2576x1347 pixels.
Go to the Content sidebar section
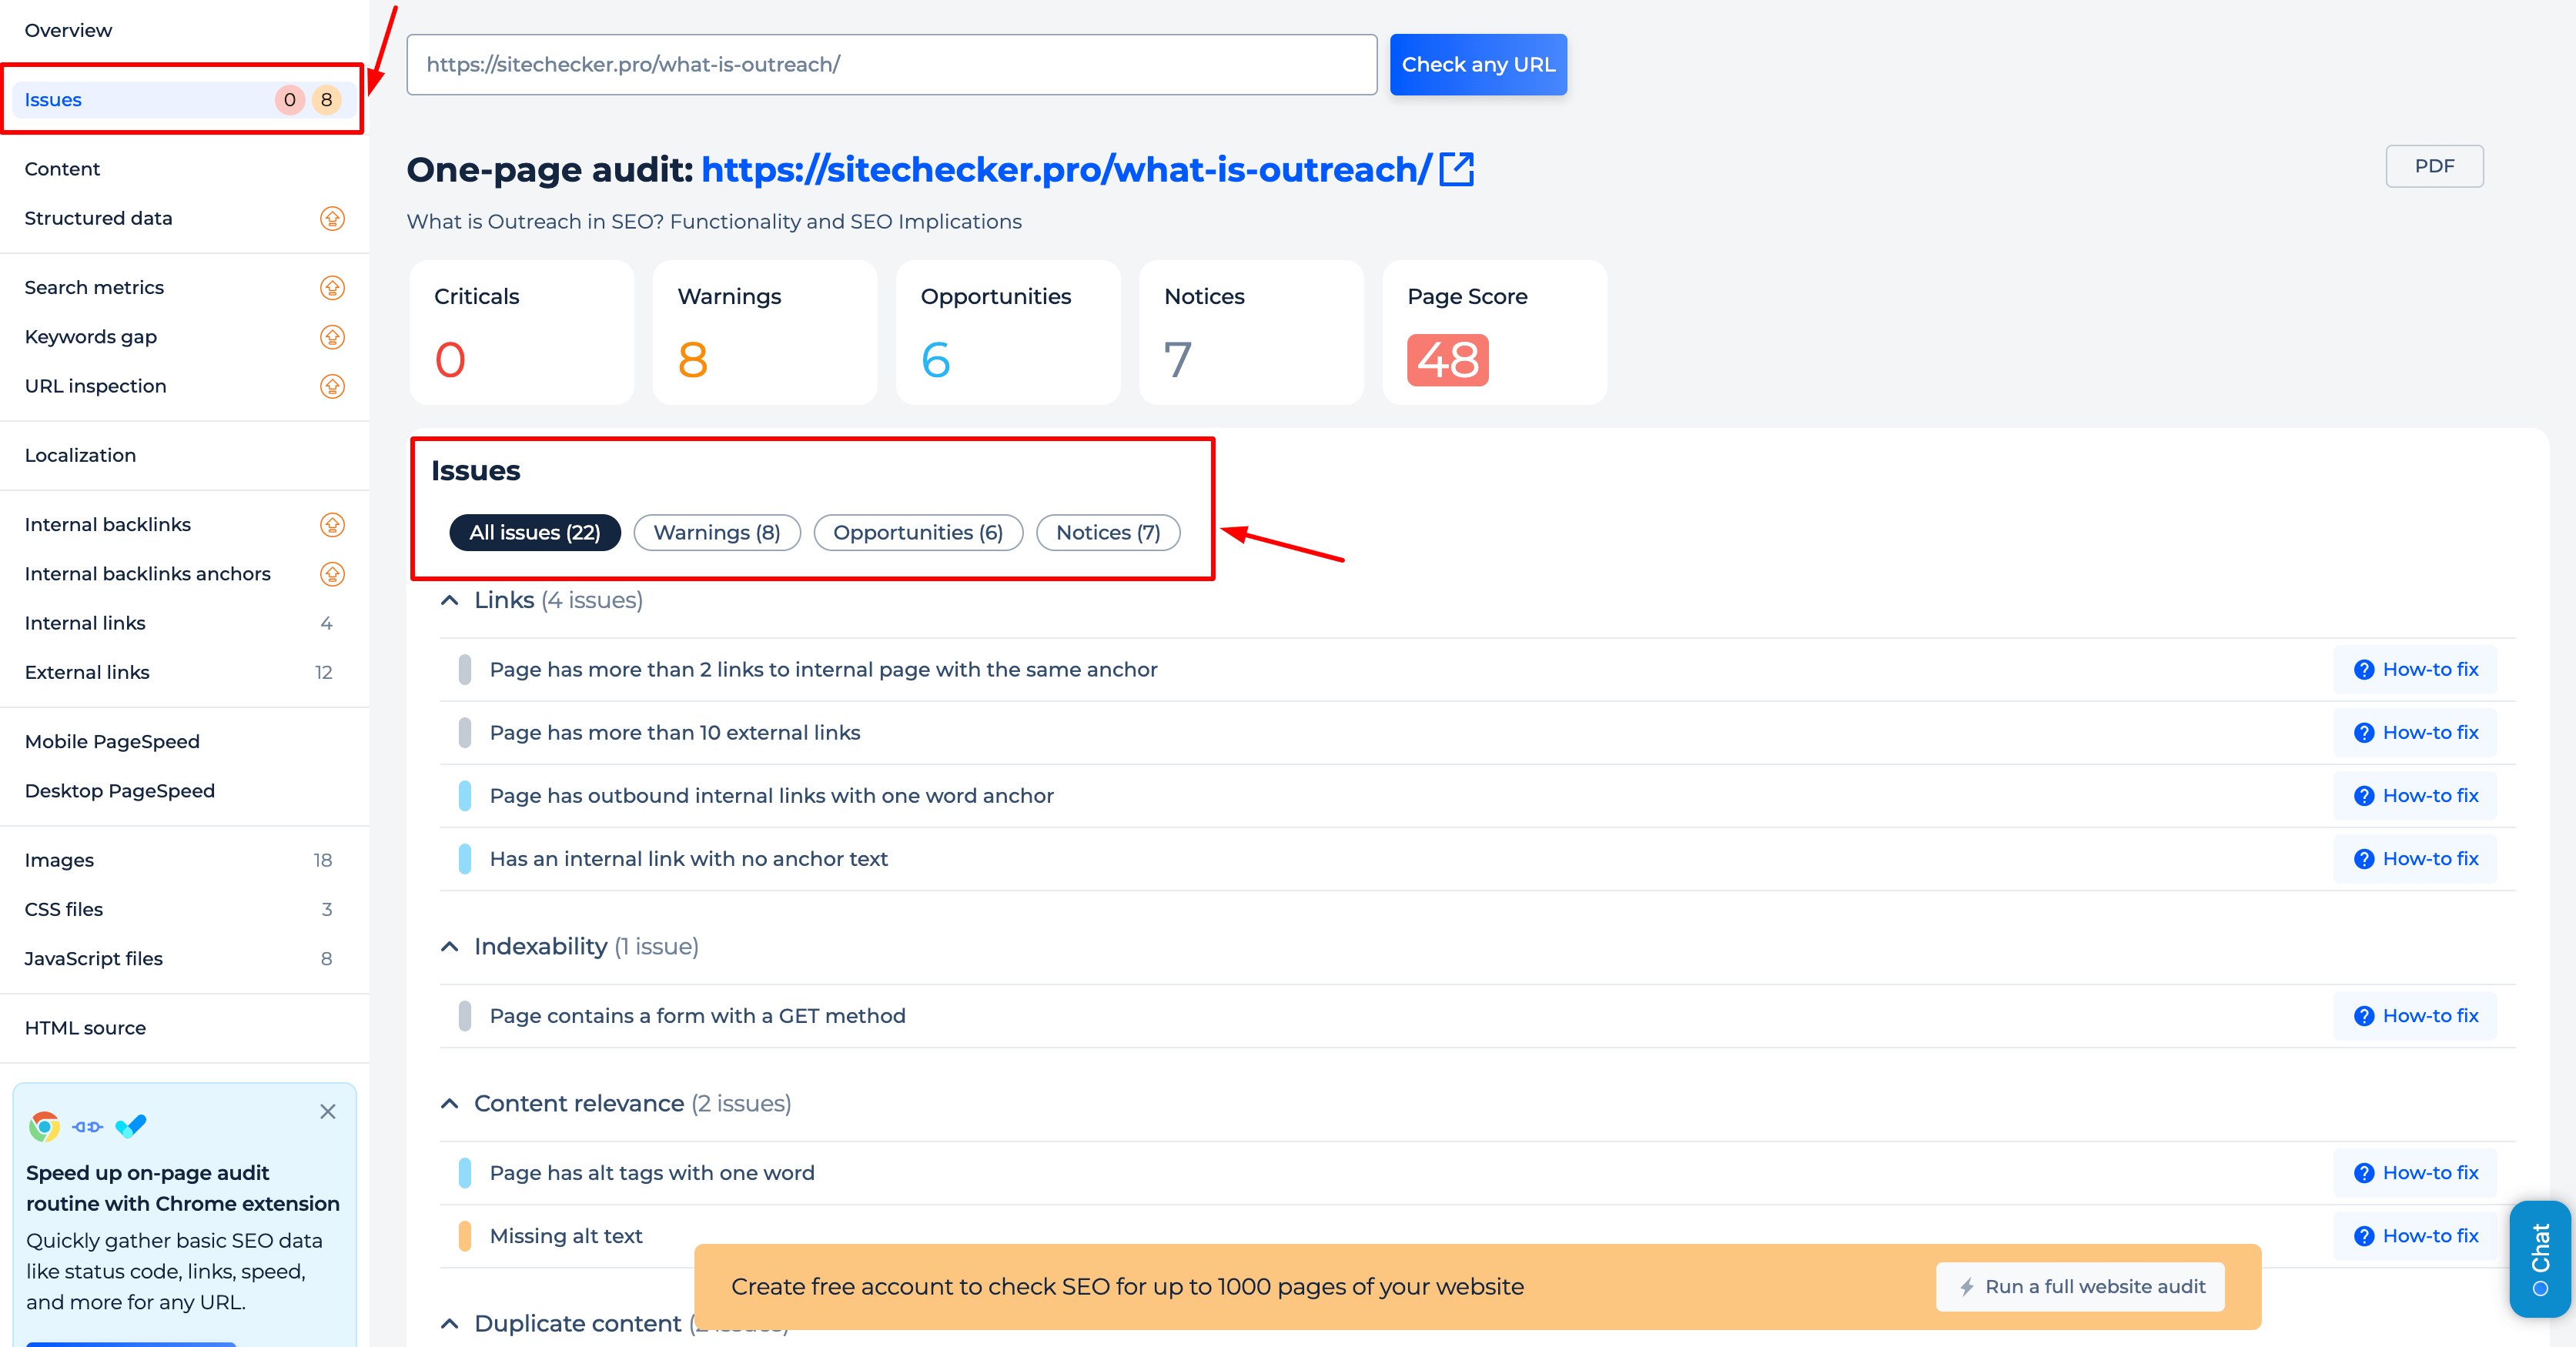[x=62, y=169]
